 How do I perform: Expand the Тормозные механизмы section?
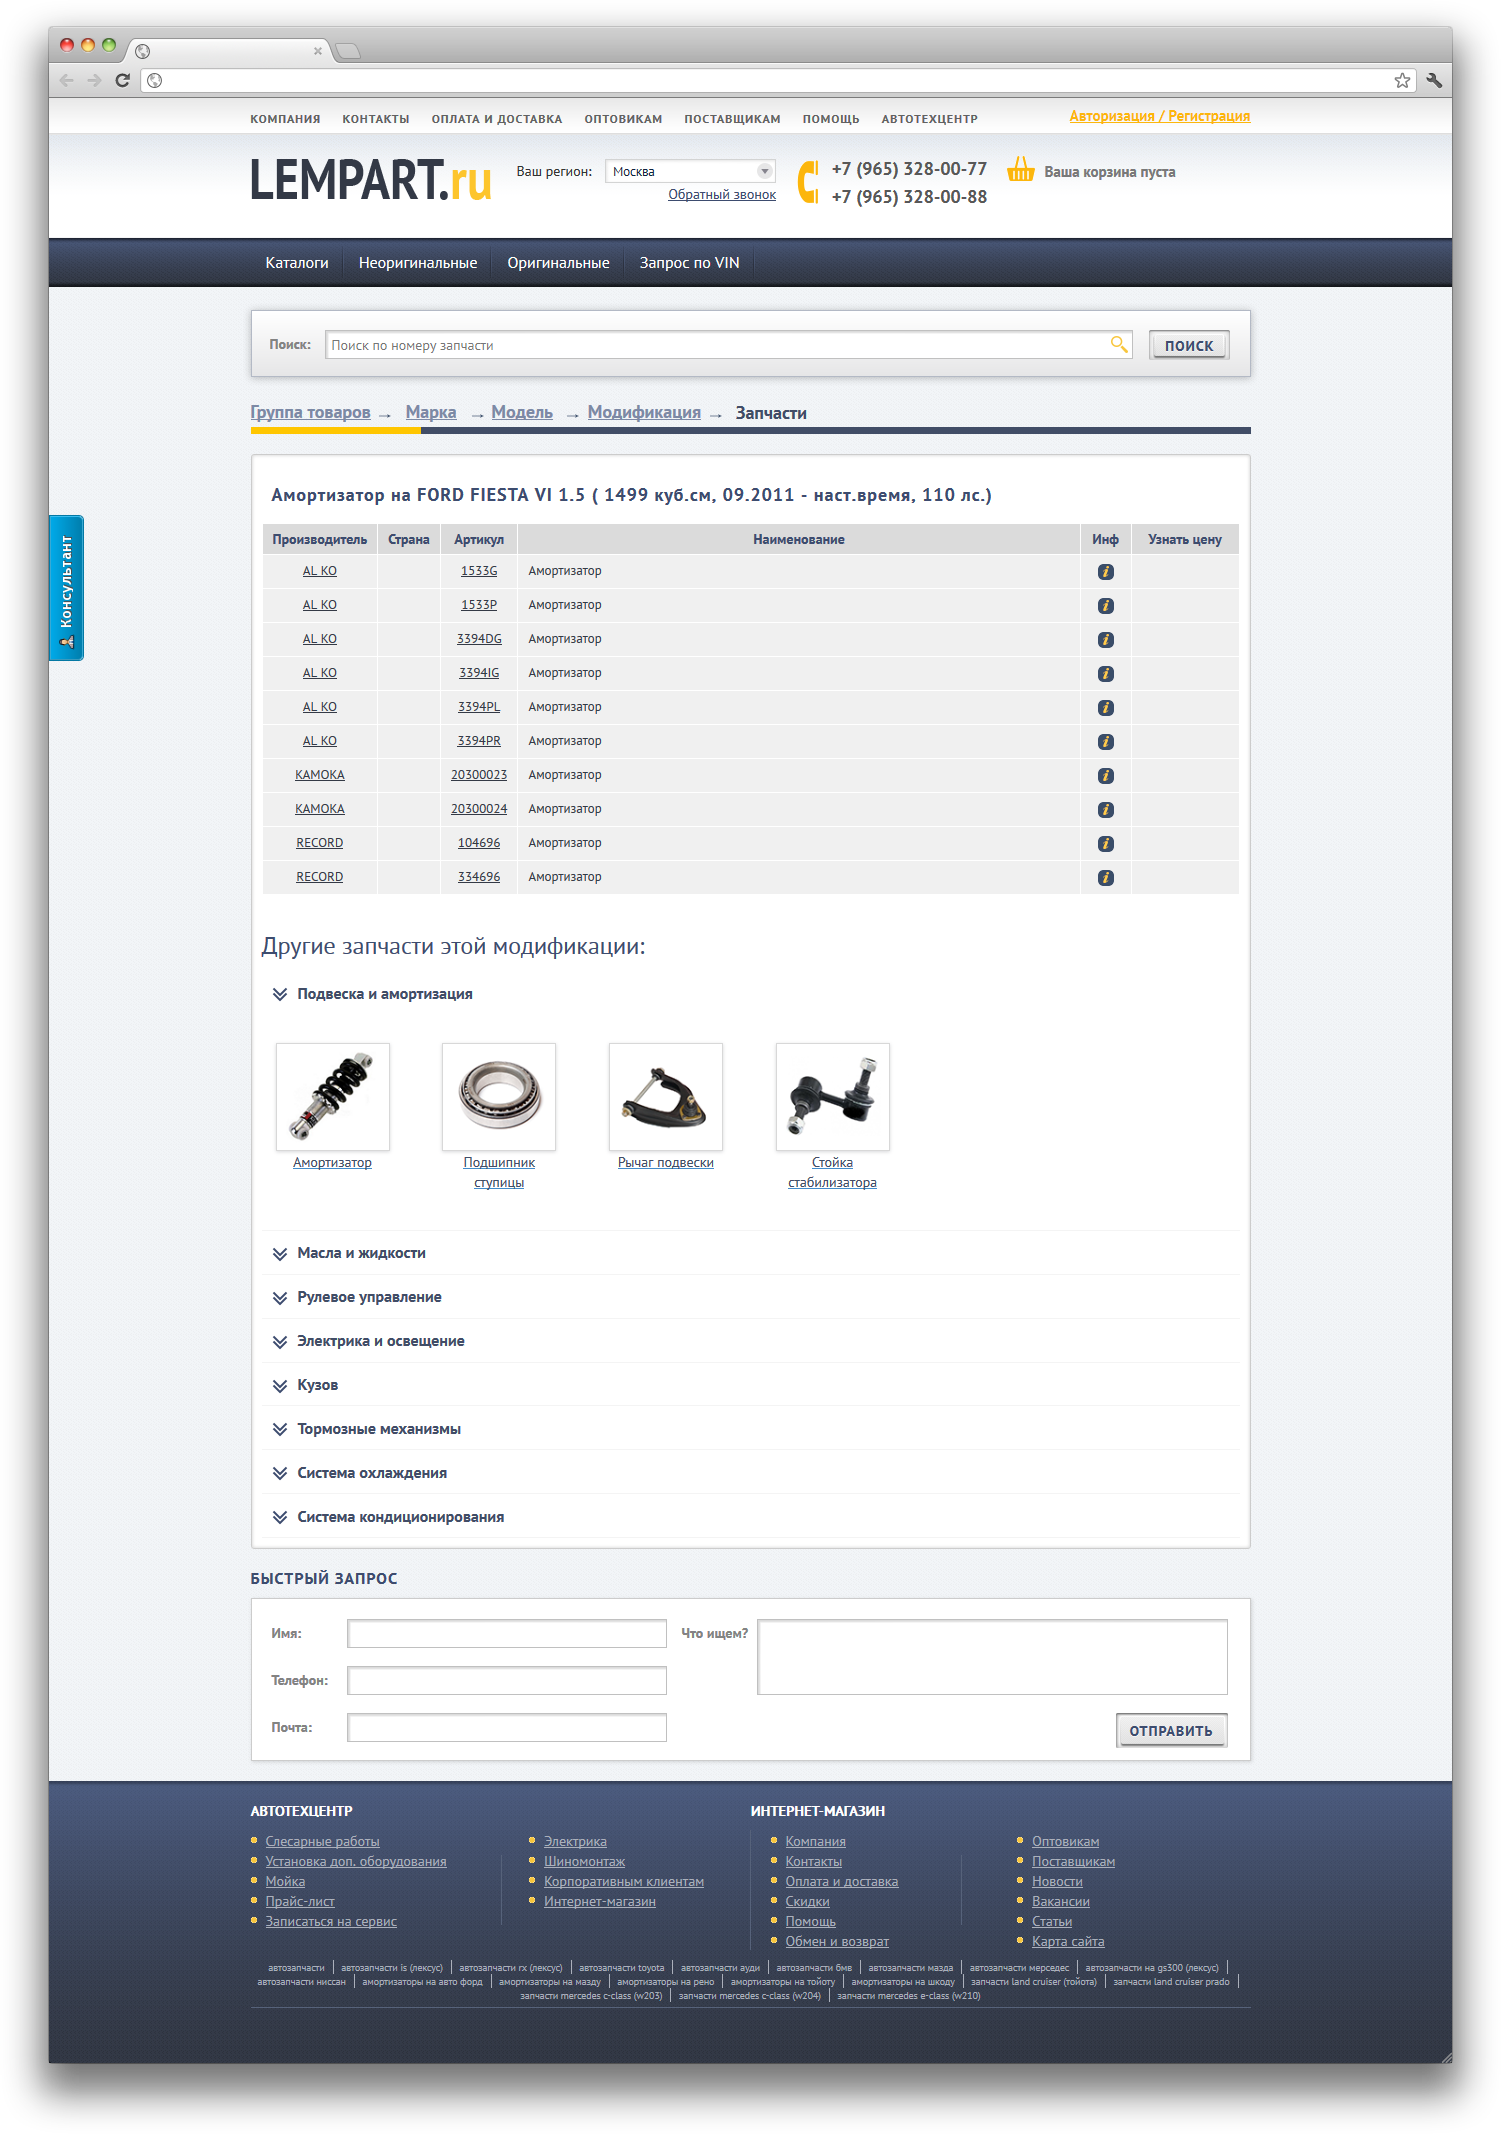378,1429
